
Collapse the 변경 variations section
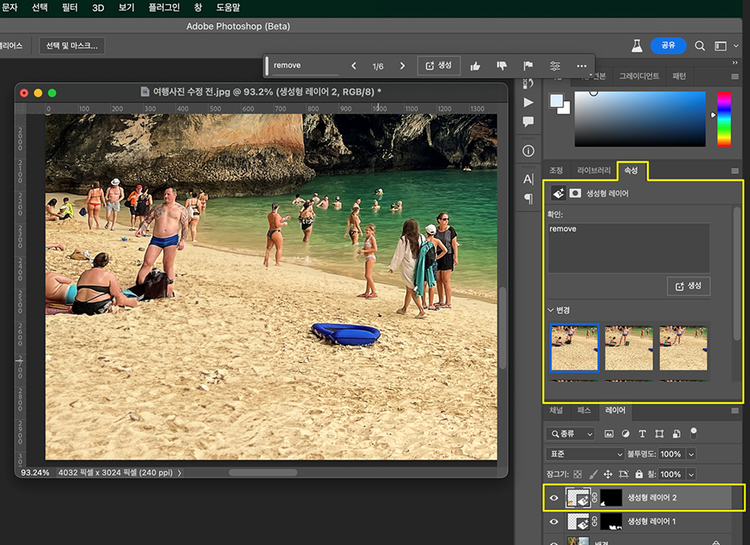550,310
